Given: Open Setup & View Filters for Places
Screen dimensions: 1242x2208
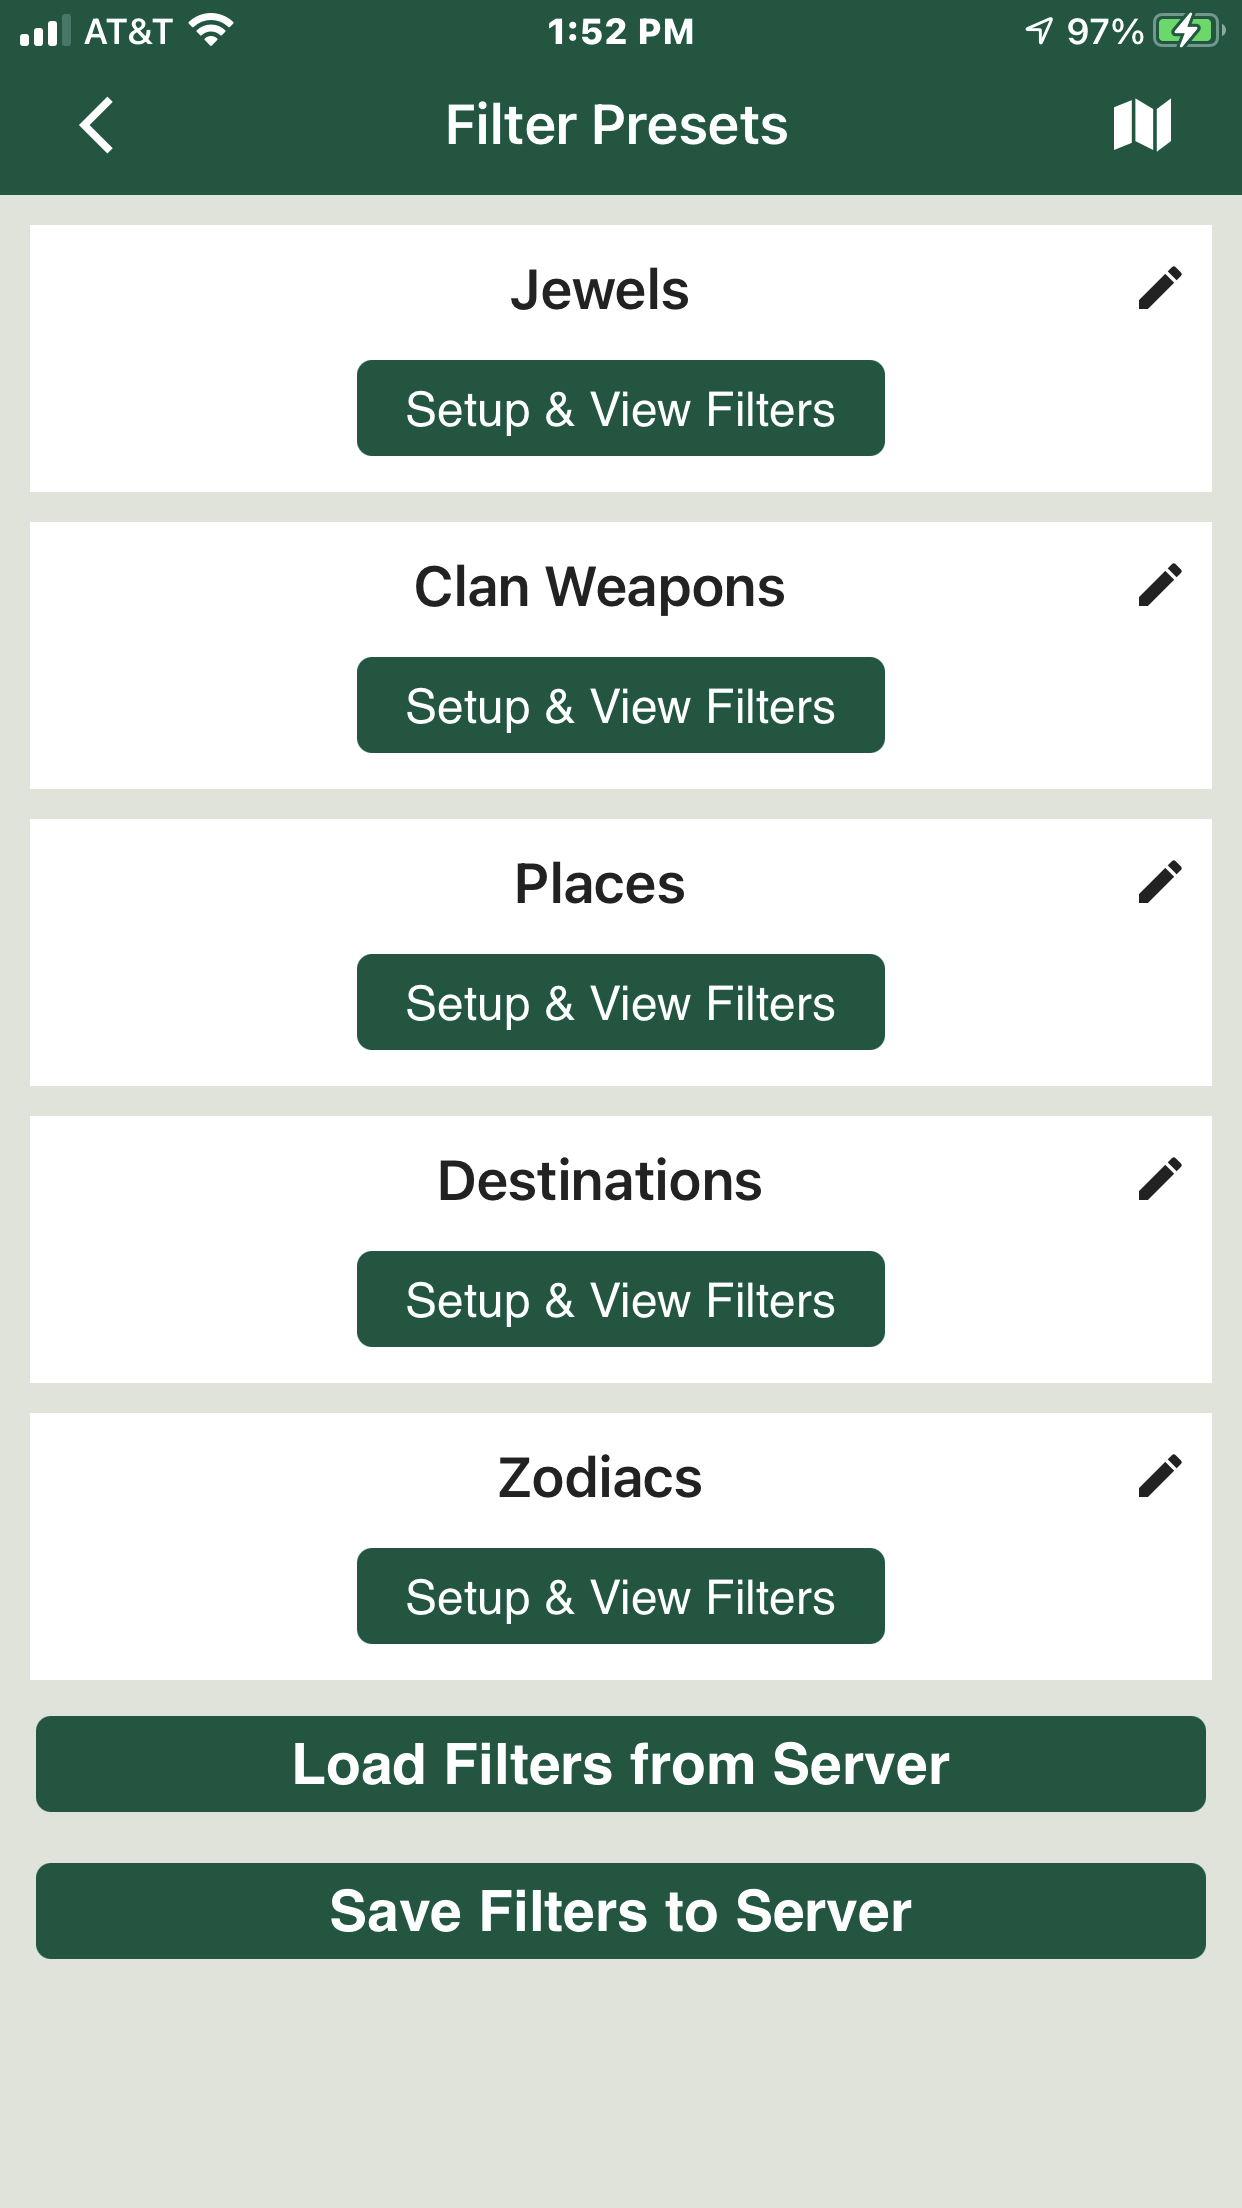Looking at the screenshot, I should 621,1002.
